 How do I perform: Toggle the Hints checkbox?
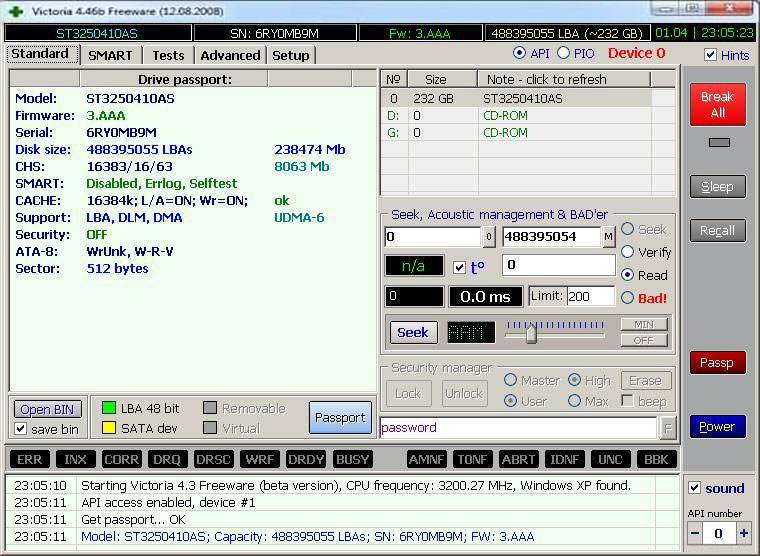pyautogui.click(x=710, y=55)
